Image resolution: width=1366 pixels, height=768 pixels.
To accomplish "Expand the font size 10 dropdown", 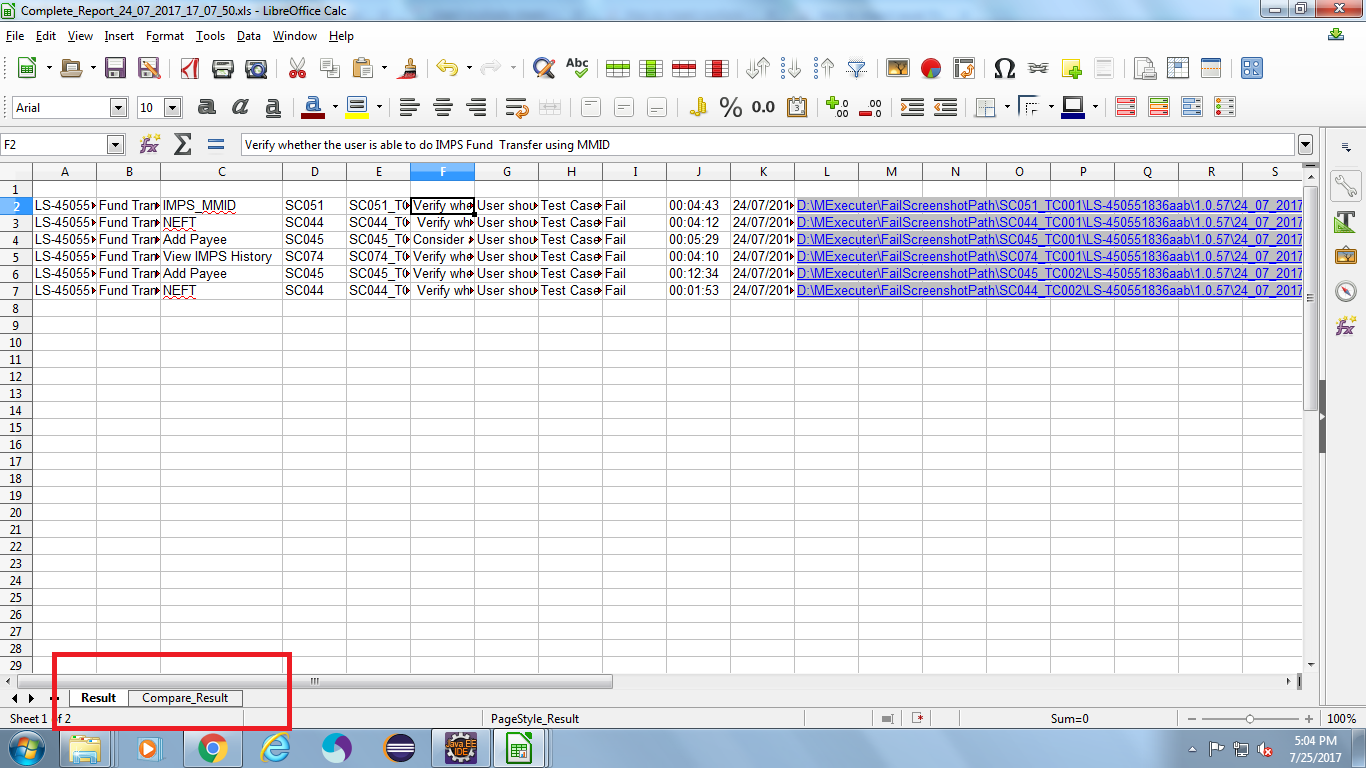I will pos(173,107).
